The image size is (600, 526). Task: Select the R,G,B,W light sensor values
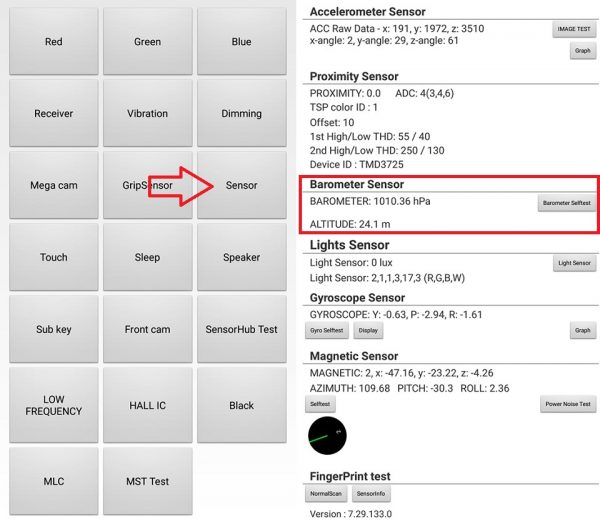387,278
